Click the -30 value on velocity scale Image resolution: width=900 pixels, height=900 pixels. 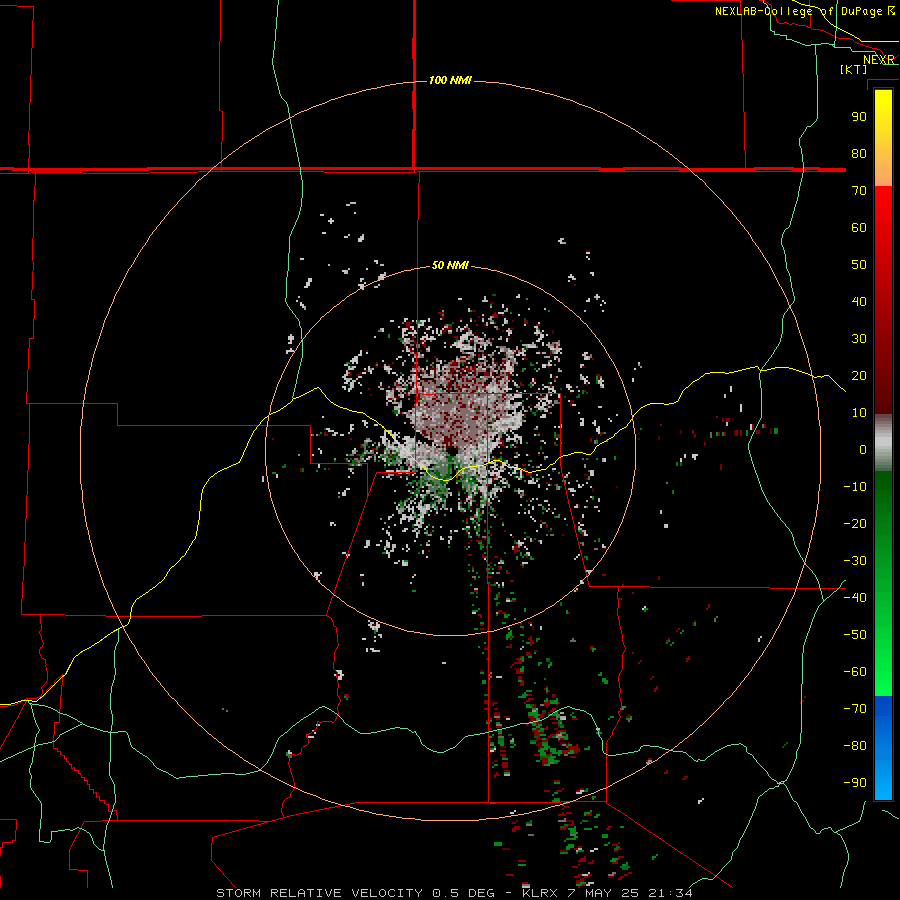[855, 561]
